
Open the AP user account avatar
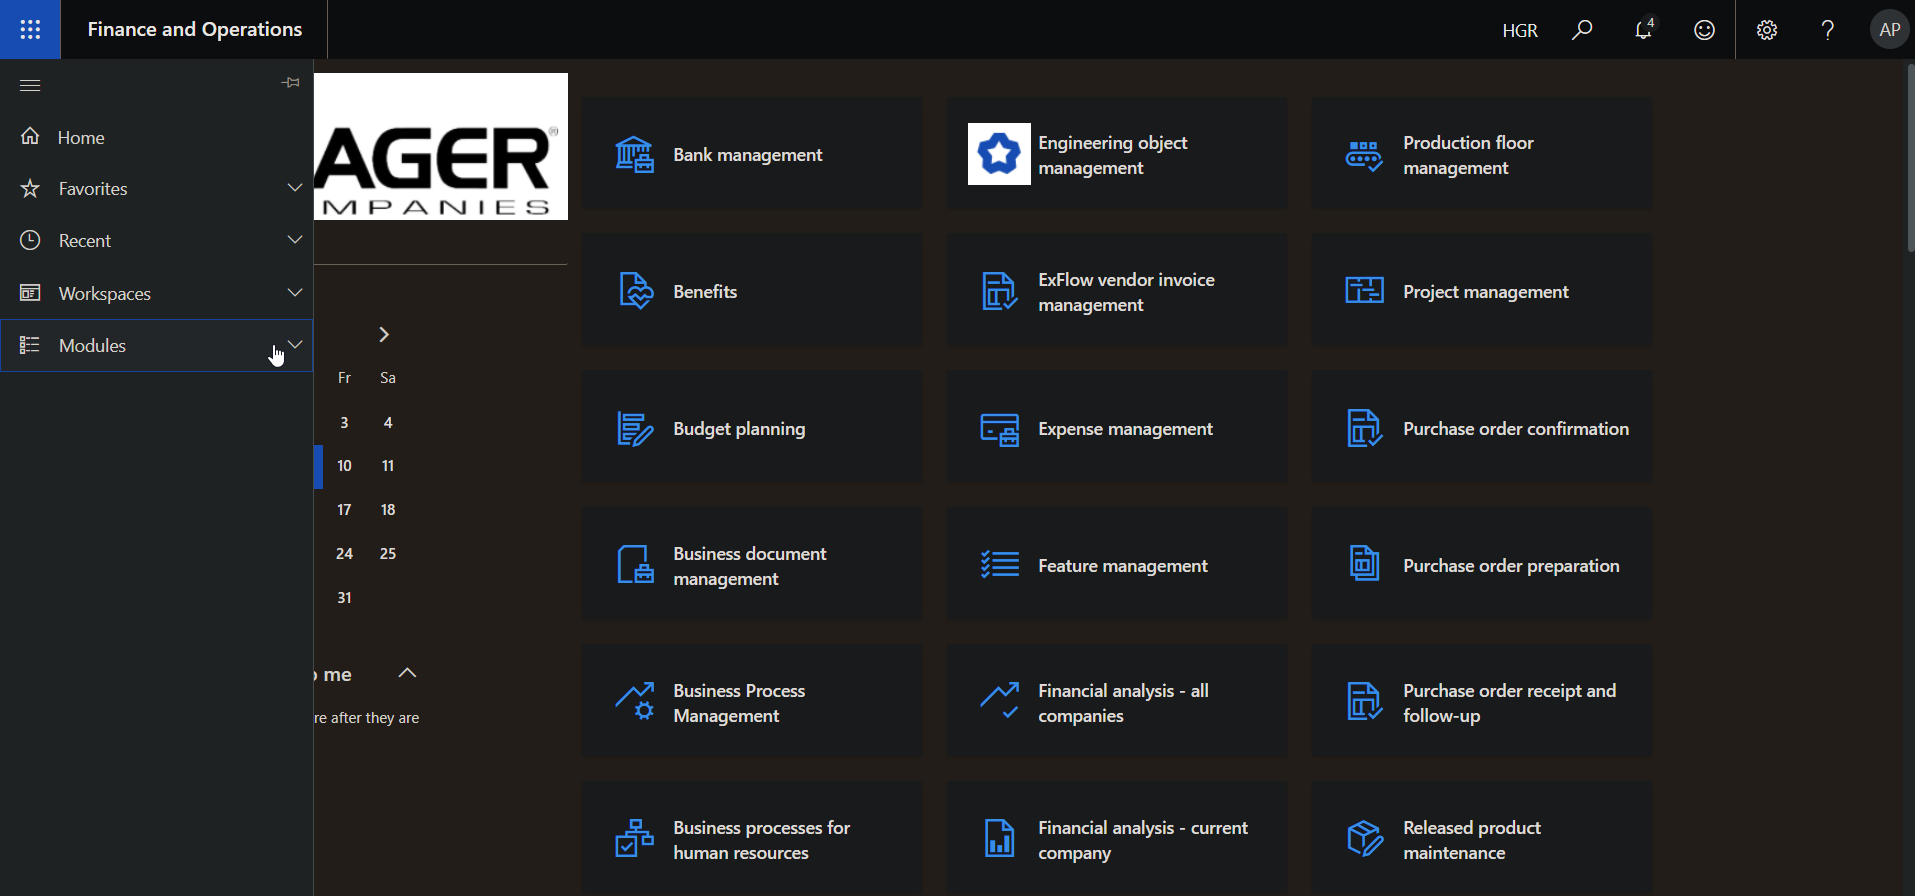1889,30
